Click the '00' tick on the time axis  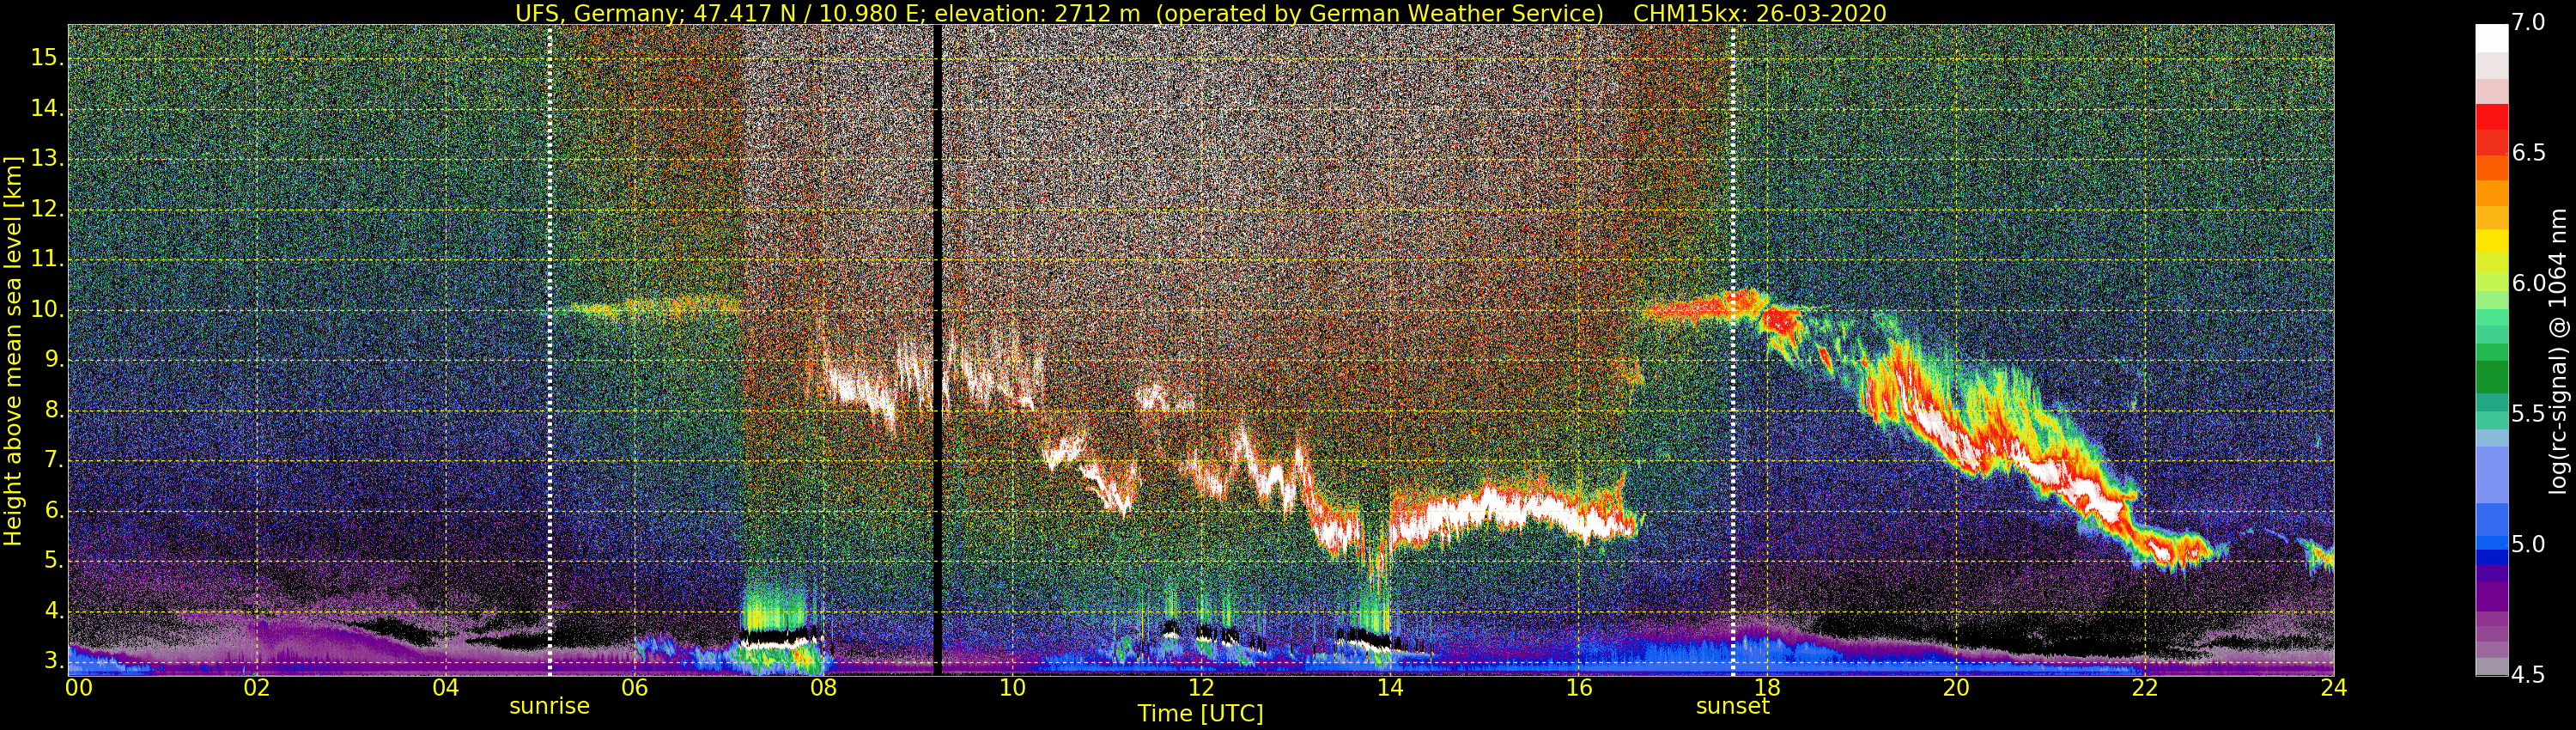click(78, 688)
